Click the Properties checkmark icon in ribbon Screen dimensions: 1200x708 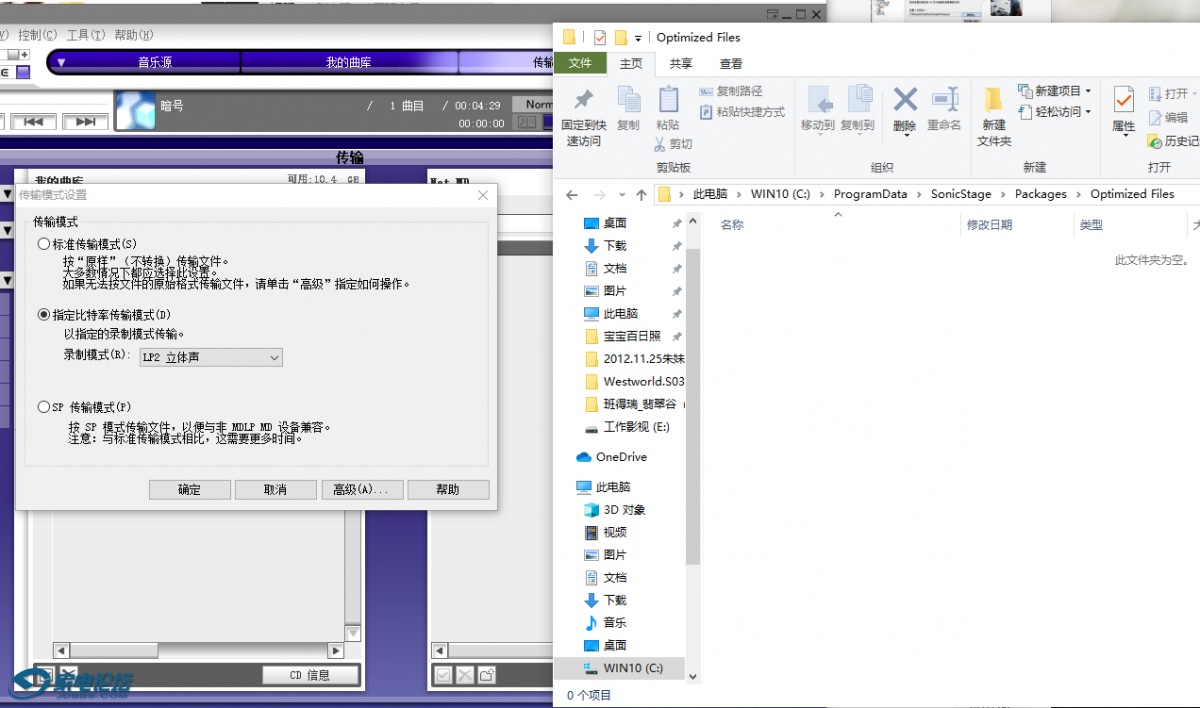(x=1123, y=100)
